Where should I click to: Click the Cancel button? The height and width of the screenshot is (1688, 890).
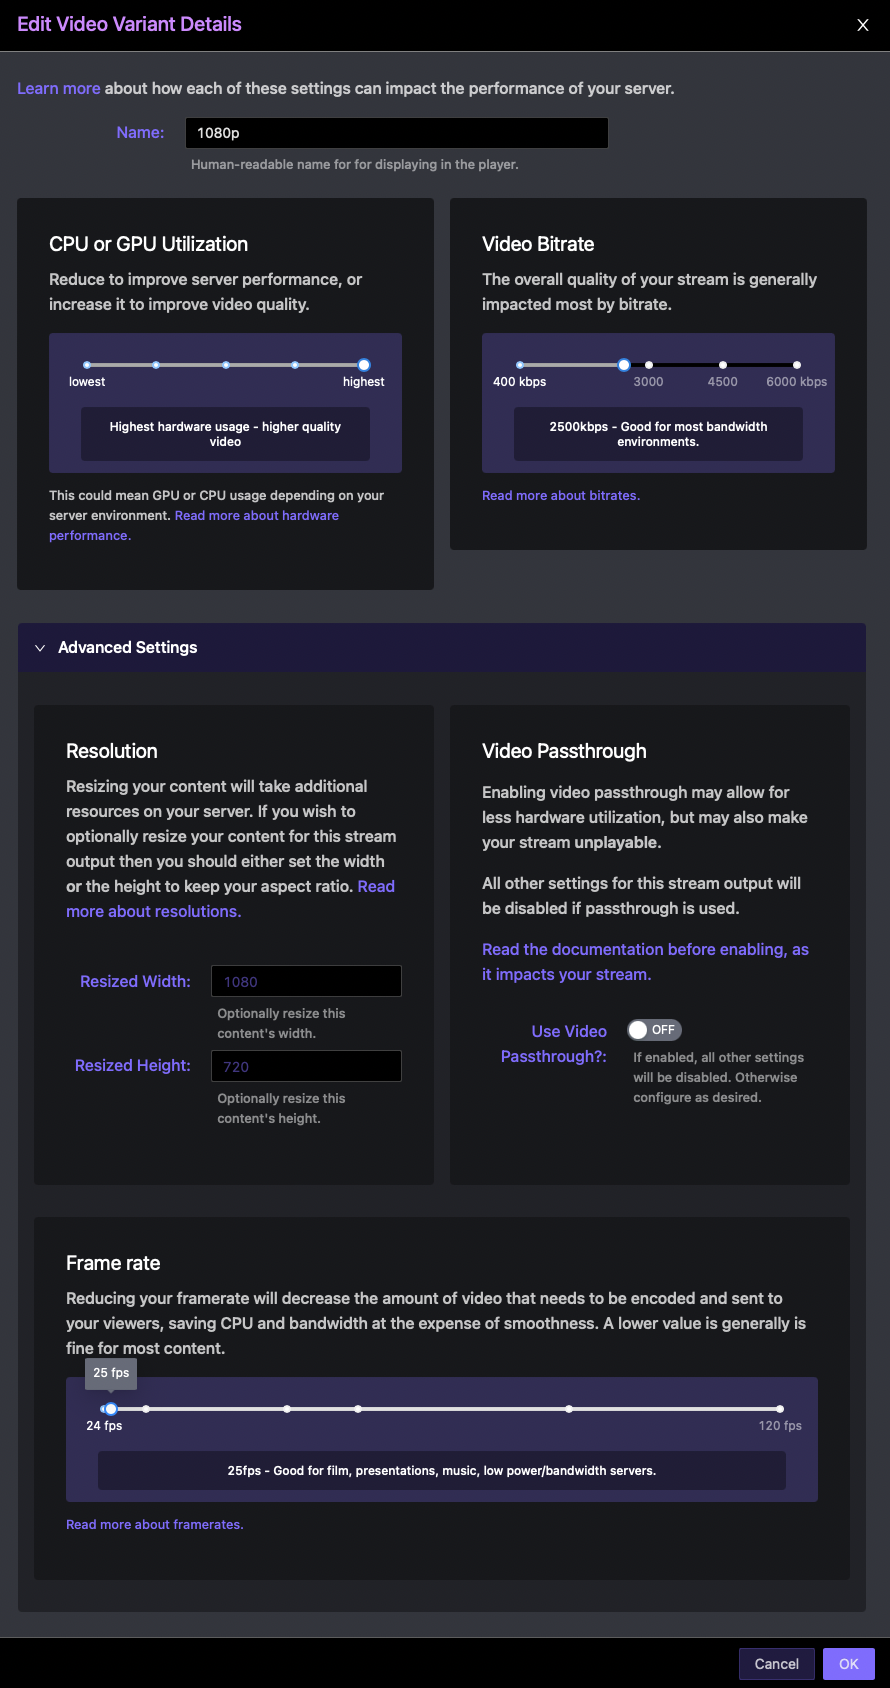776,1663
